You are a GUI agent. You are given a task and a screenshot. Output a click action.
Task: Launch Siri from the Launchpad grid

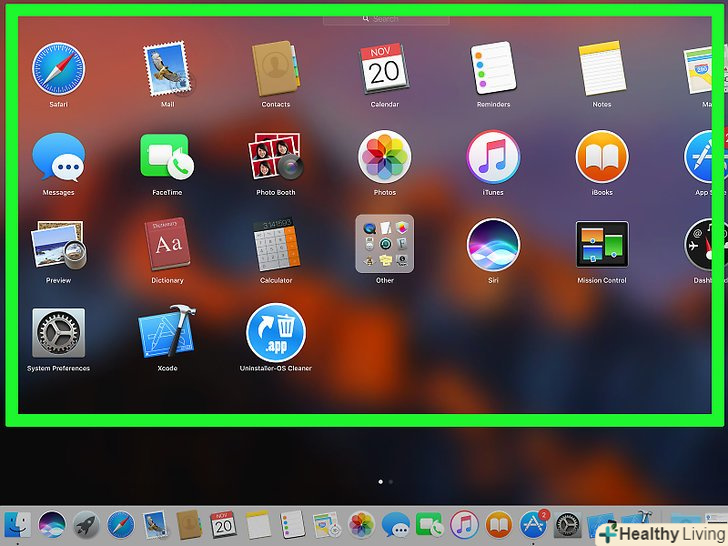[x=493, y=245]
